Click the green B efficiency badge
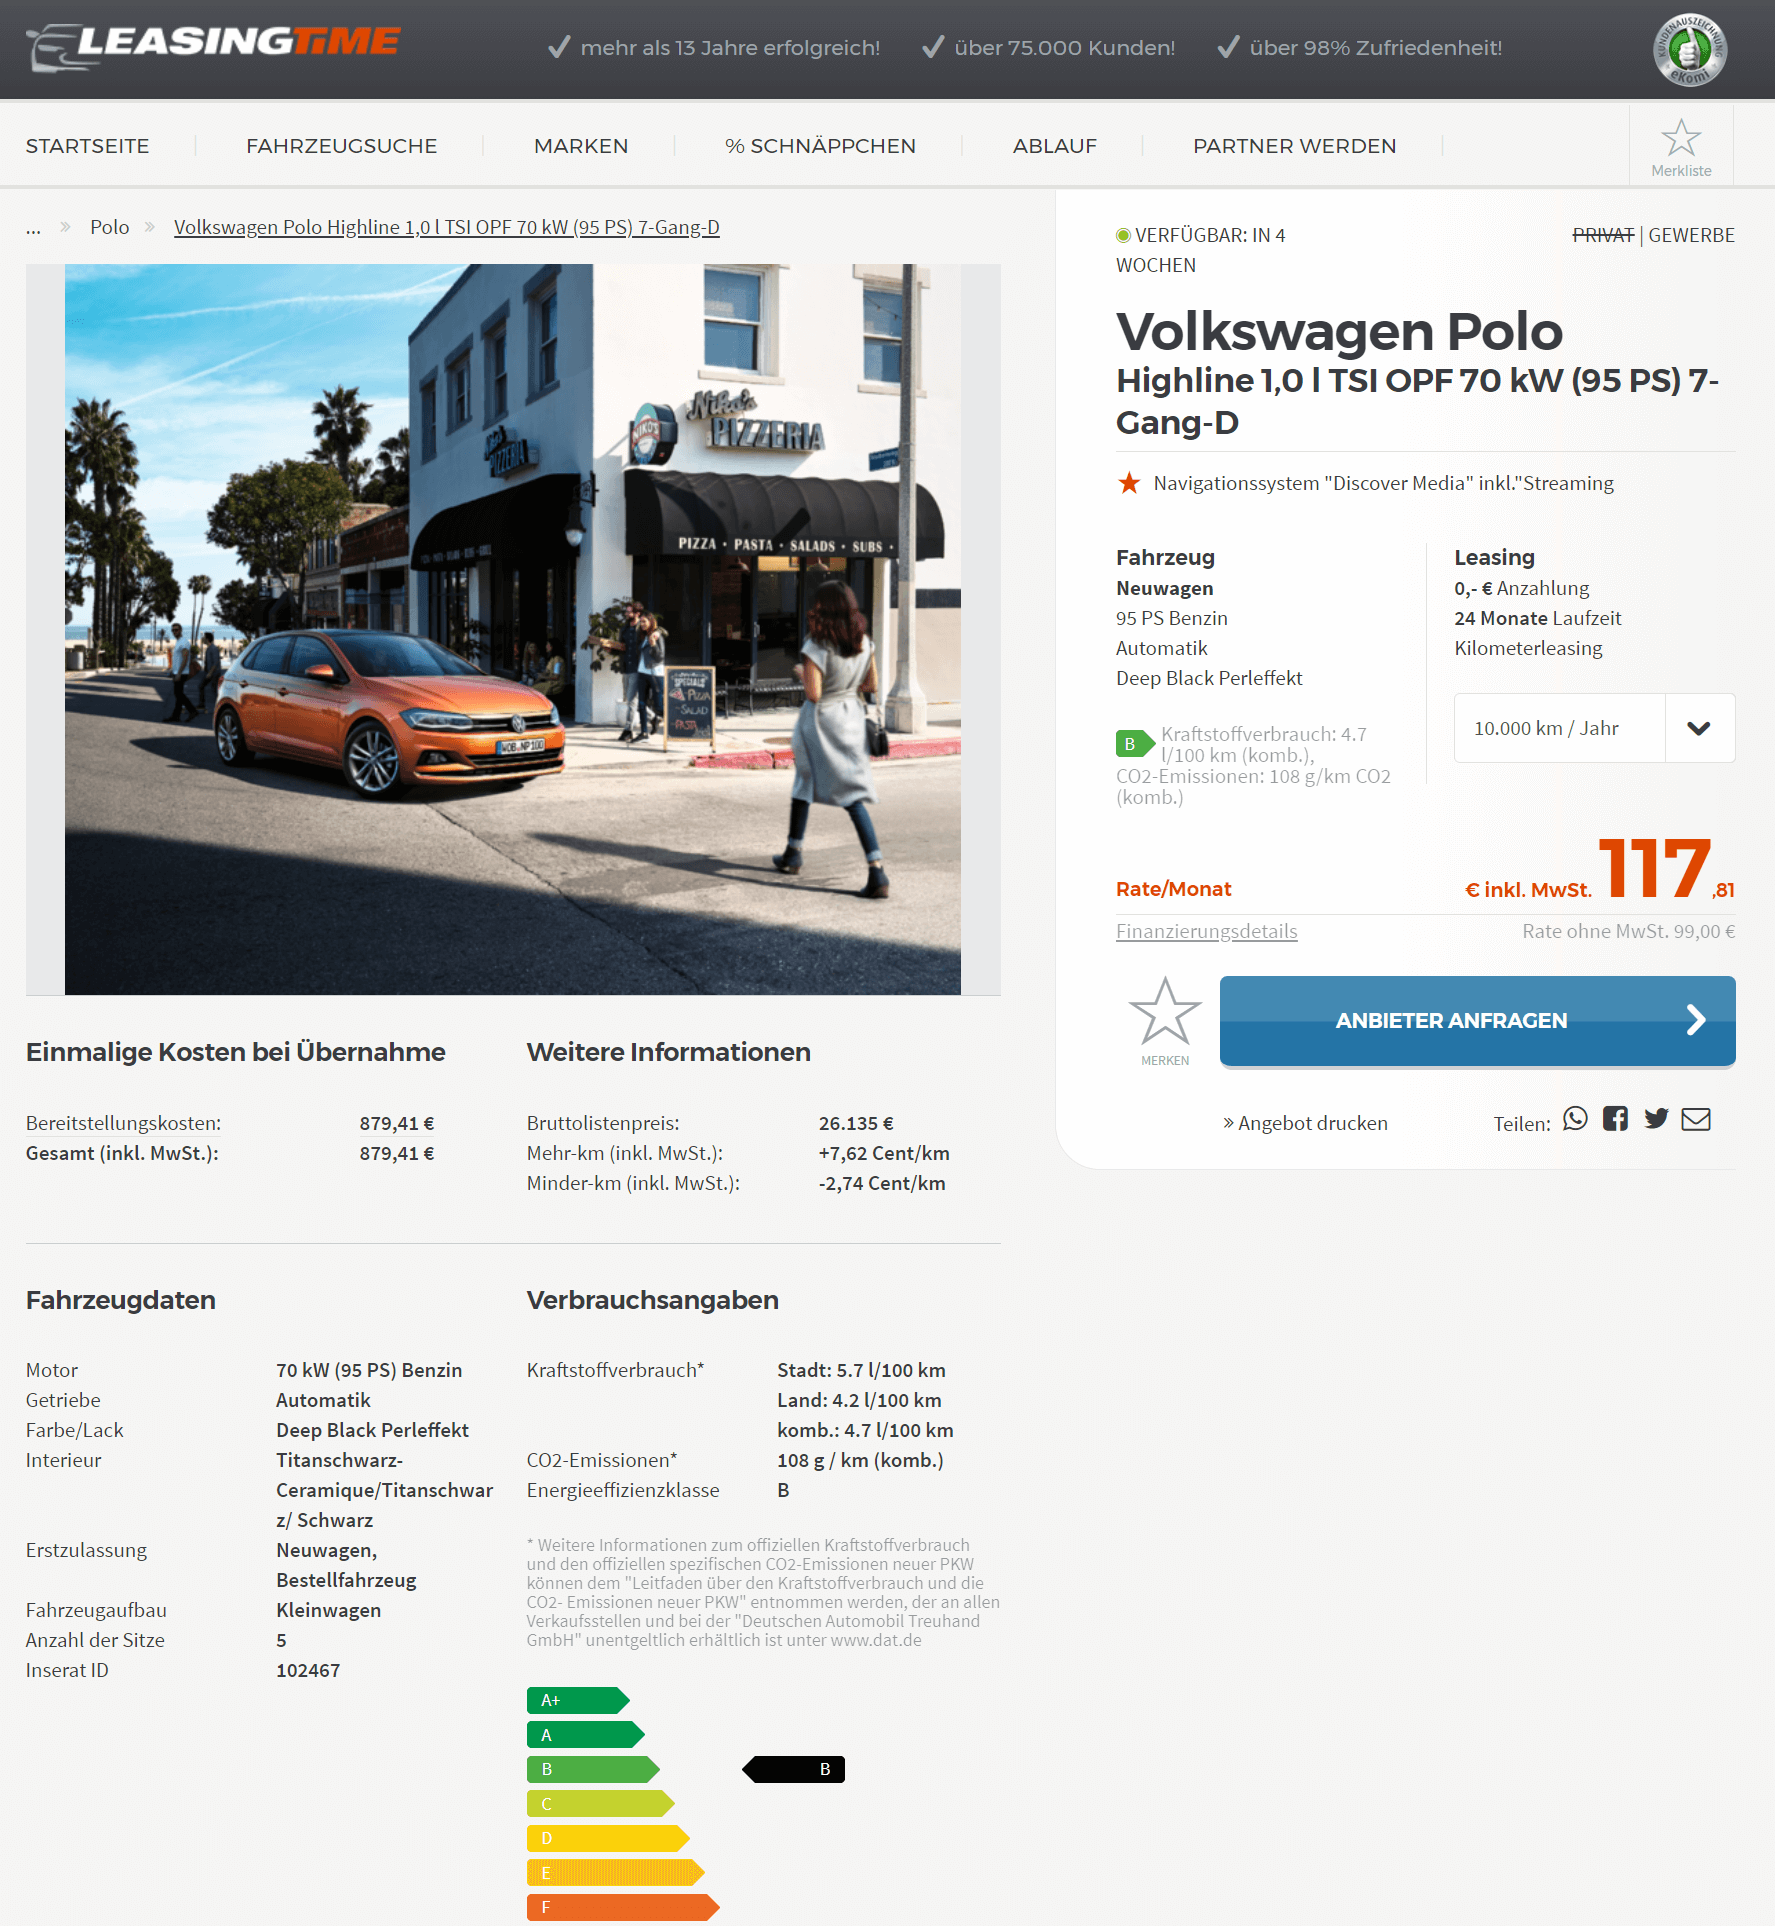 point(1135,744)
